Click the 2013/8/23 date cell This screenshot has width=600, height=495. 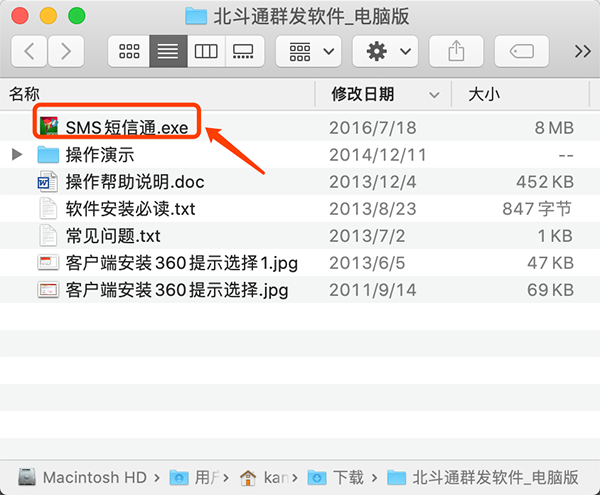click(373, 209)
